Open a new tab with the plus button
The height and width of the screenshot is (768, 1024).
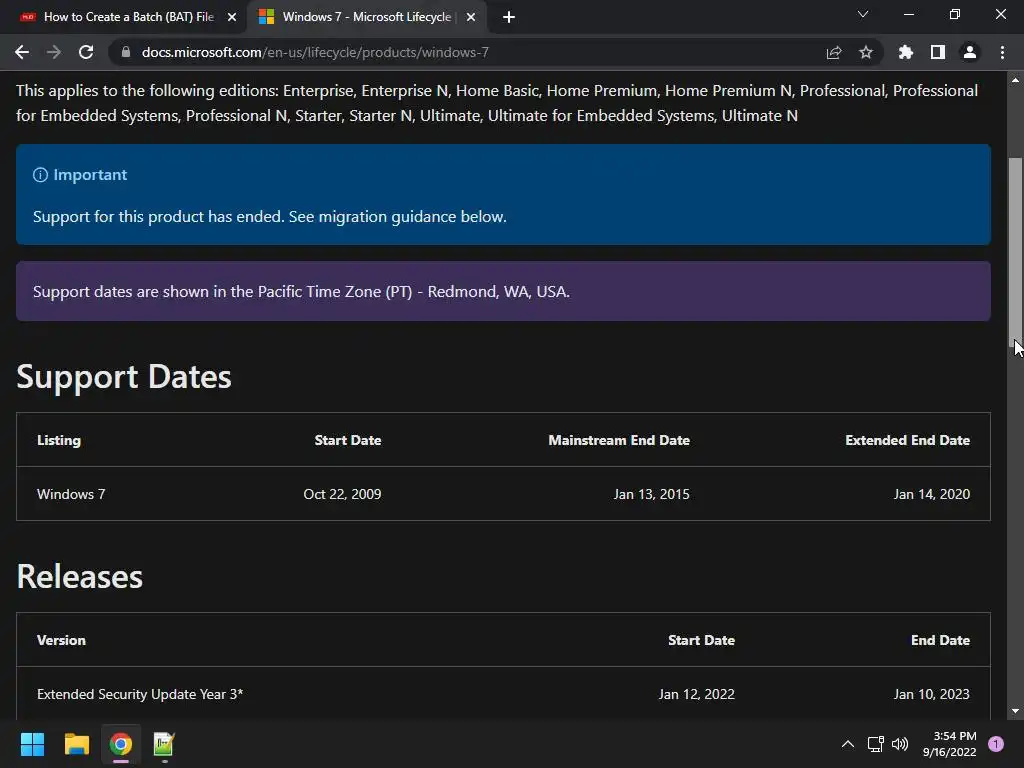509,17
